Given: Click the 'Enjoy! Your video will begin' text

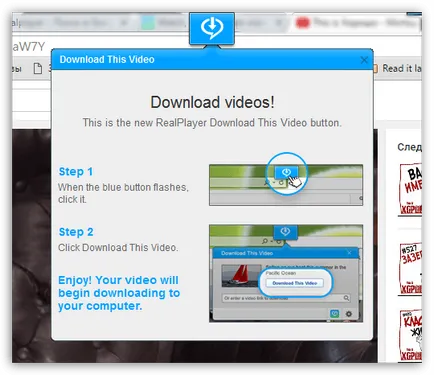Looking at the screenshot, I should 119,293.
